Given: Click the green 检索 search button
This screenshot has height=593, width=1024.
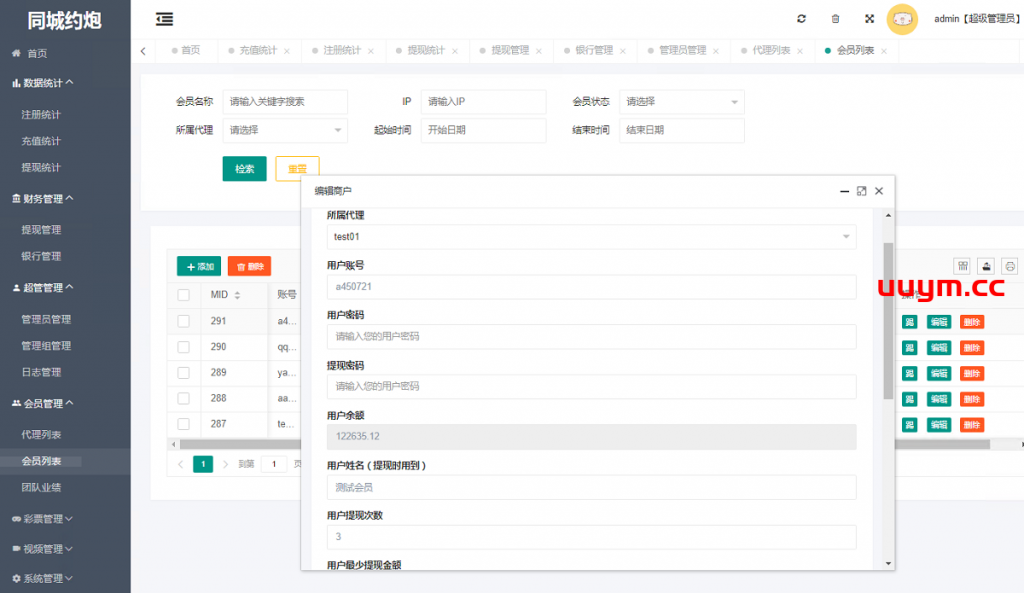Looking at the screenshot, I should (244, 169).
